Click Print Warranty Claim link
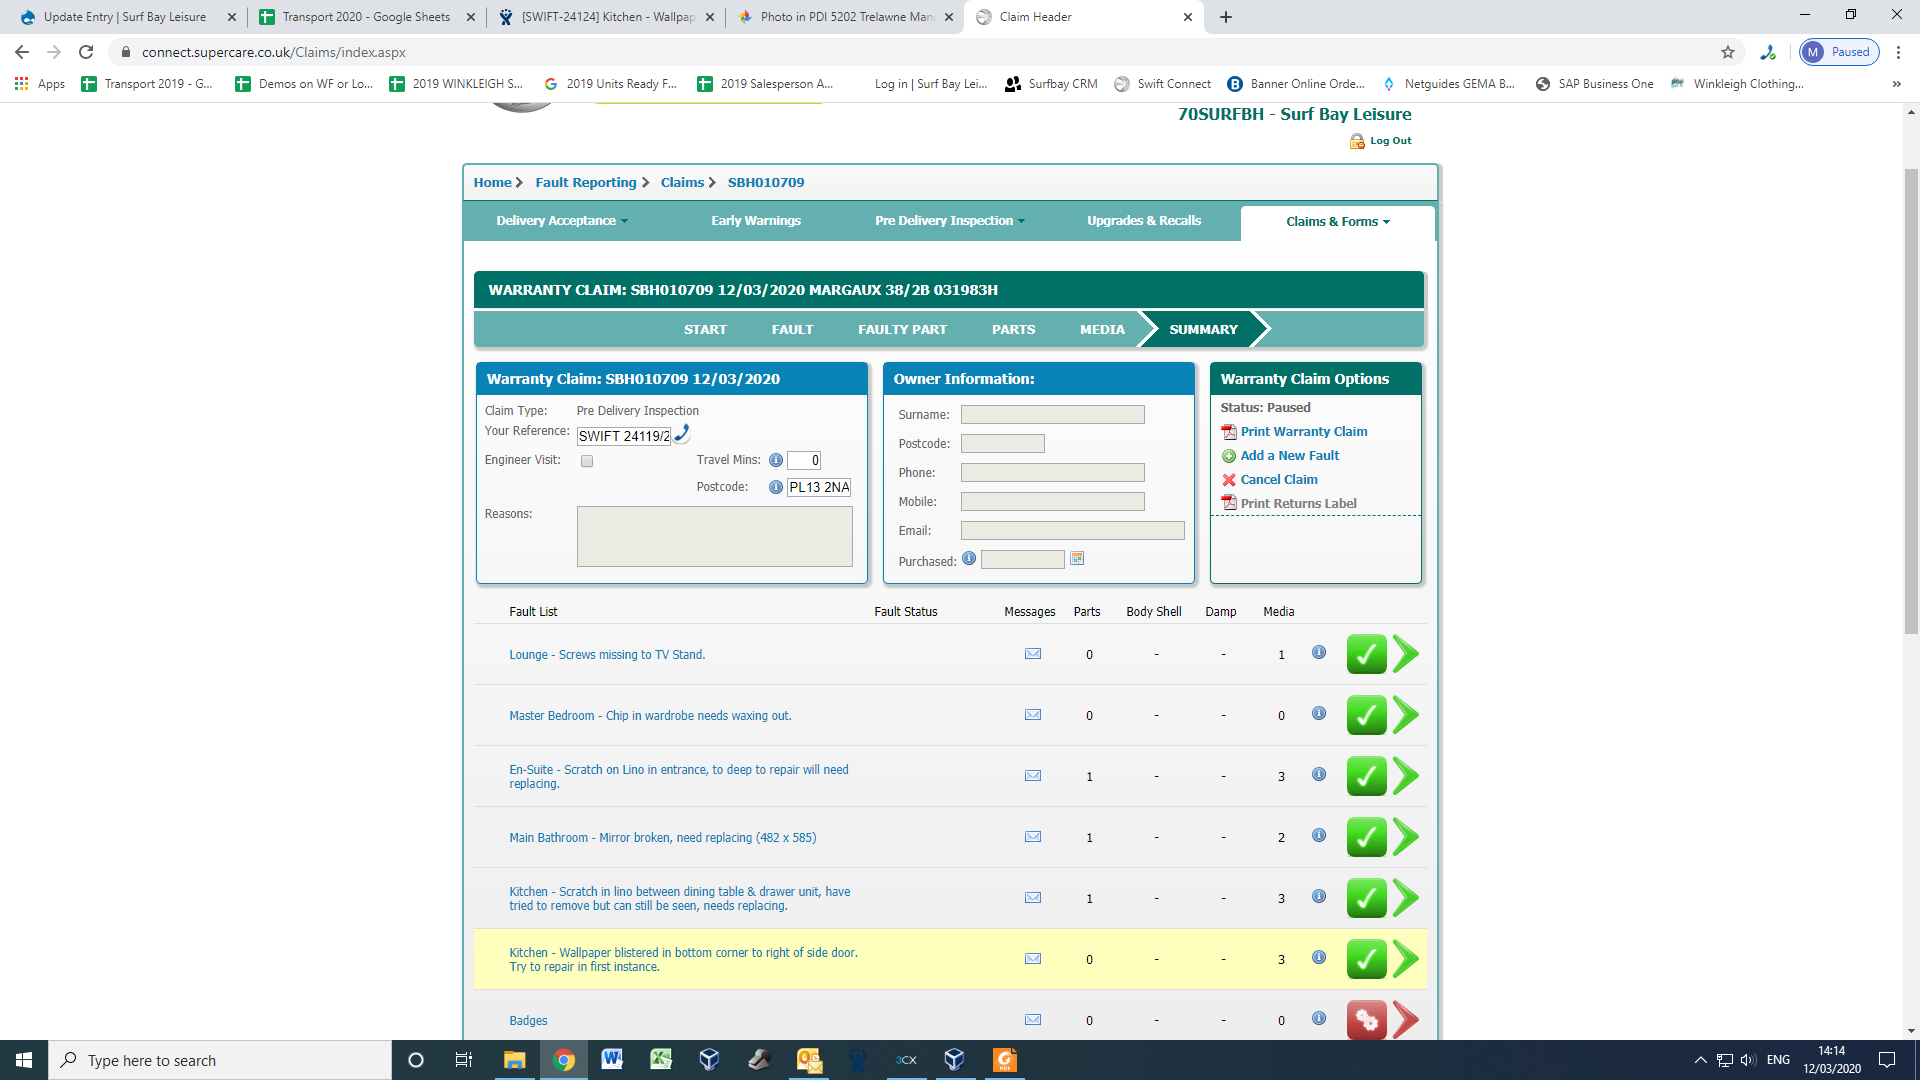1920x1080 pixels. click(1303, 432)
